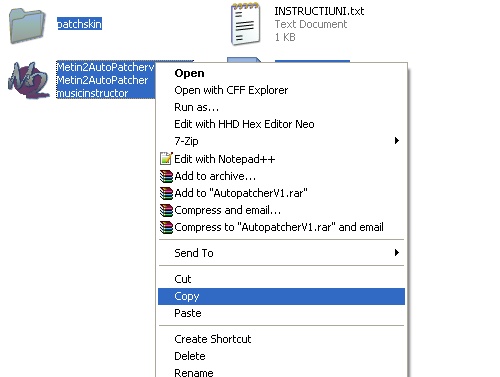Choose Create Shortcut option
This screenshot has height=377, width=500.
tap(213, 339)
